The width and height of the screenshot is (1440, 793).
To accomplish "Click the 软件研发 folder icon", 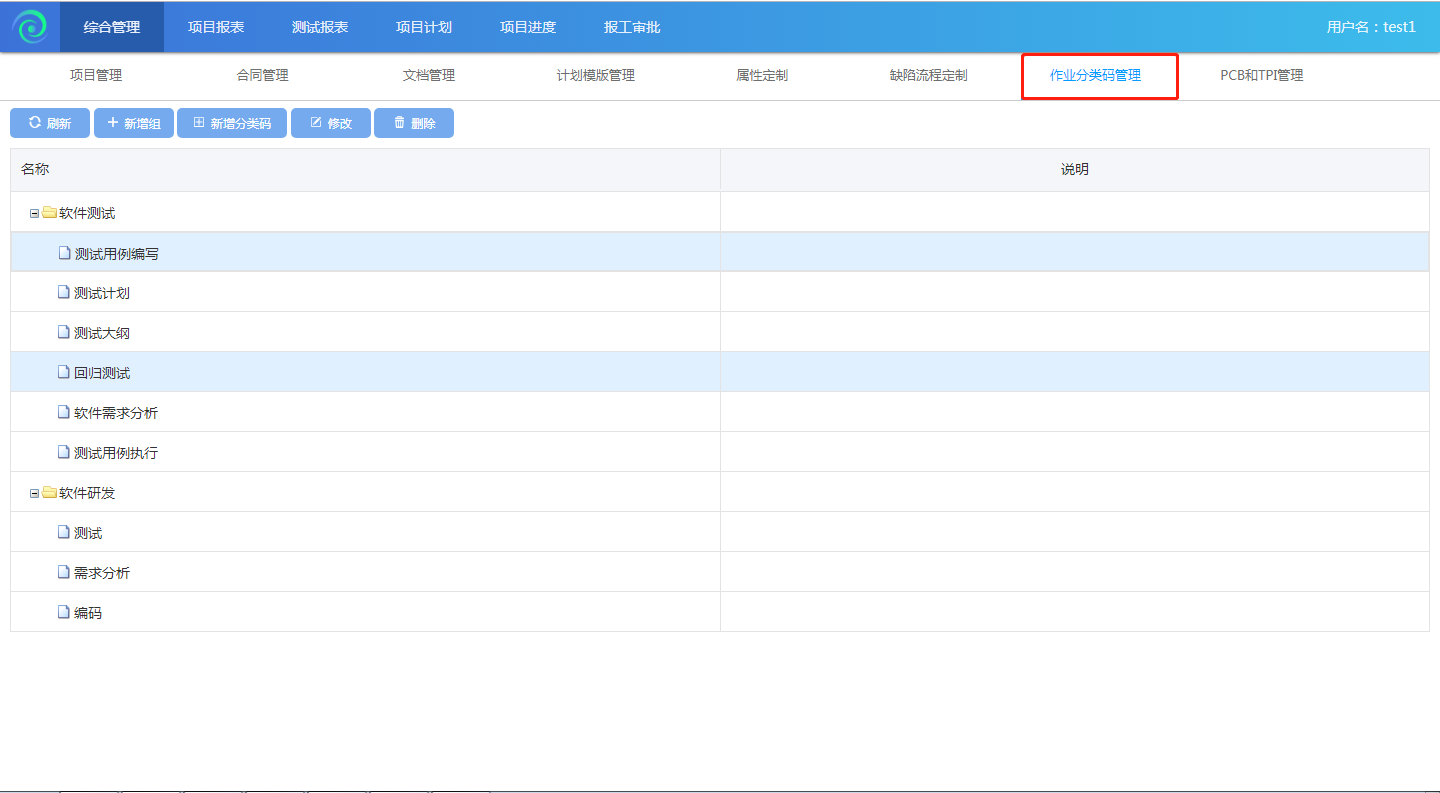I will [49, 493].
